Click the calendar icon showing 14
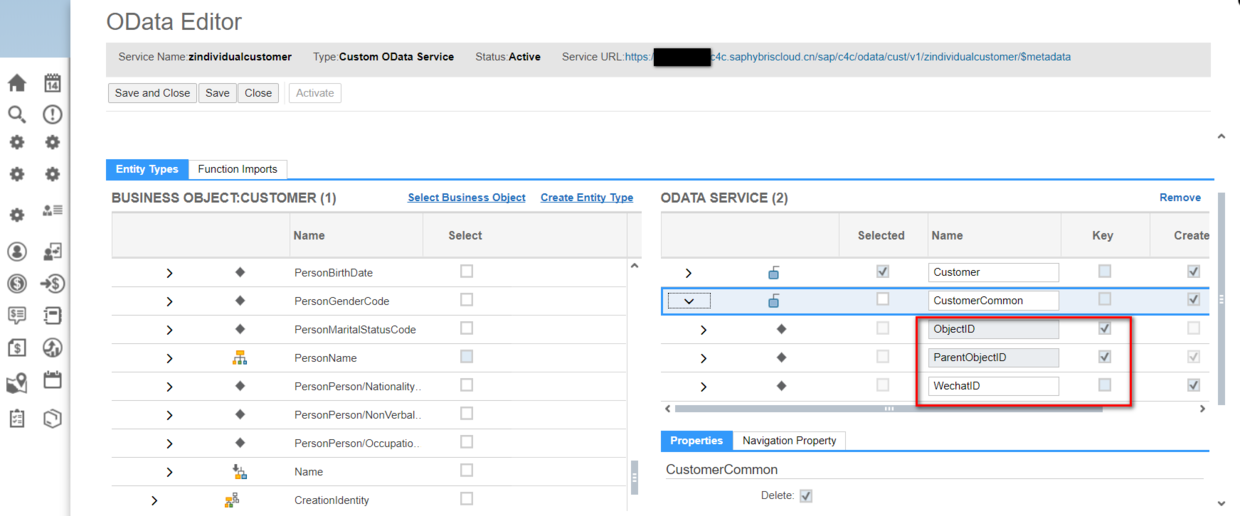 pyautogui.click(x=52, y=84)
